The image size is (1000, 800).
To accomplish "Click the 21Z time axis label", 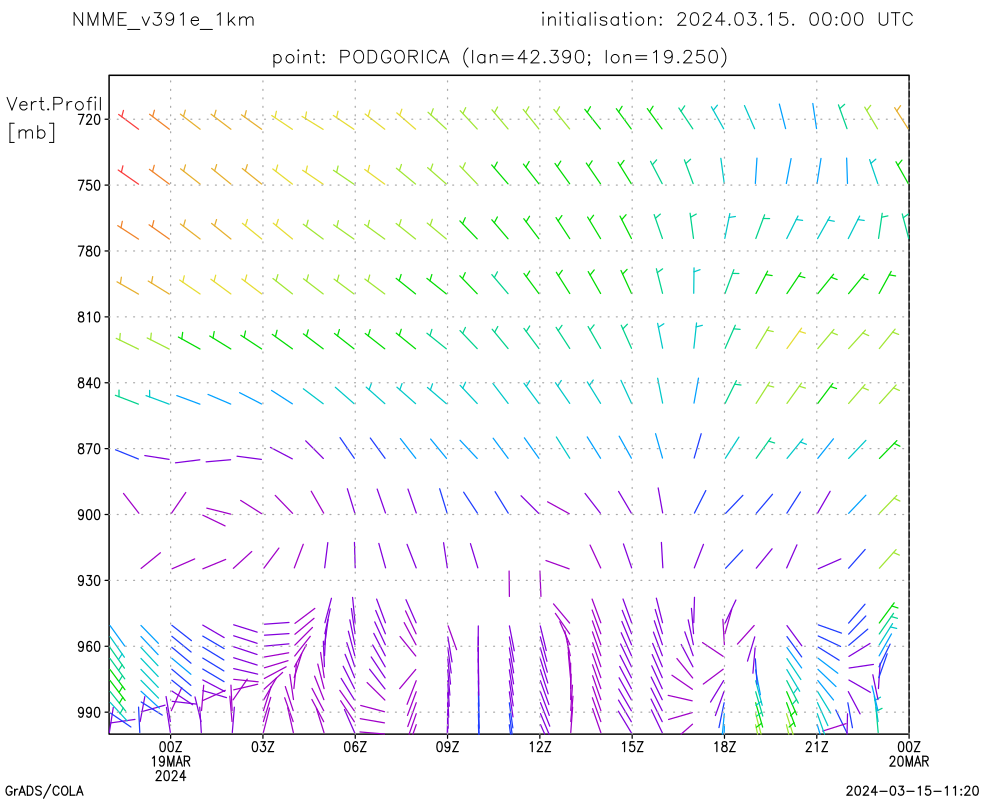I will coord(816,746).
